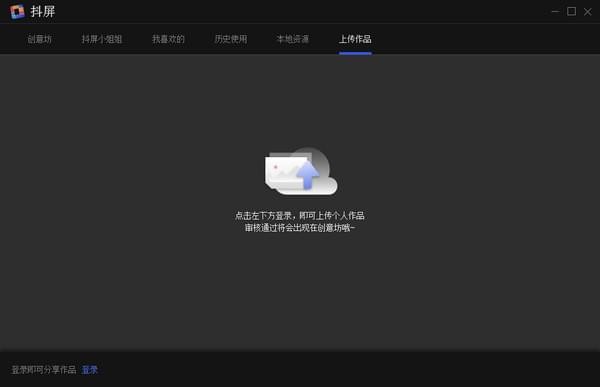
Task: Click the blue 登录 link at the bottom
Action: tap(90, 370)
